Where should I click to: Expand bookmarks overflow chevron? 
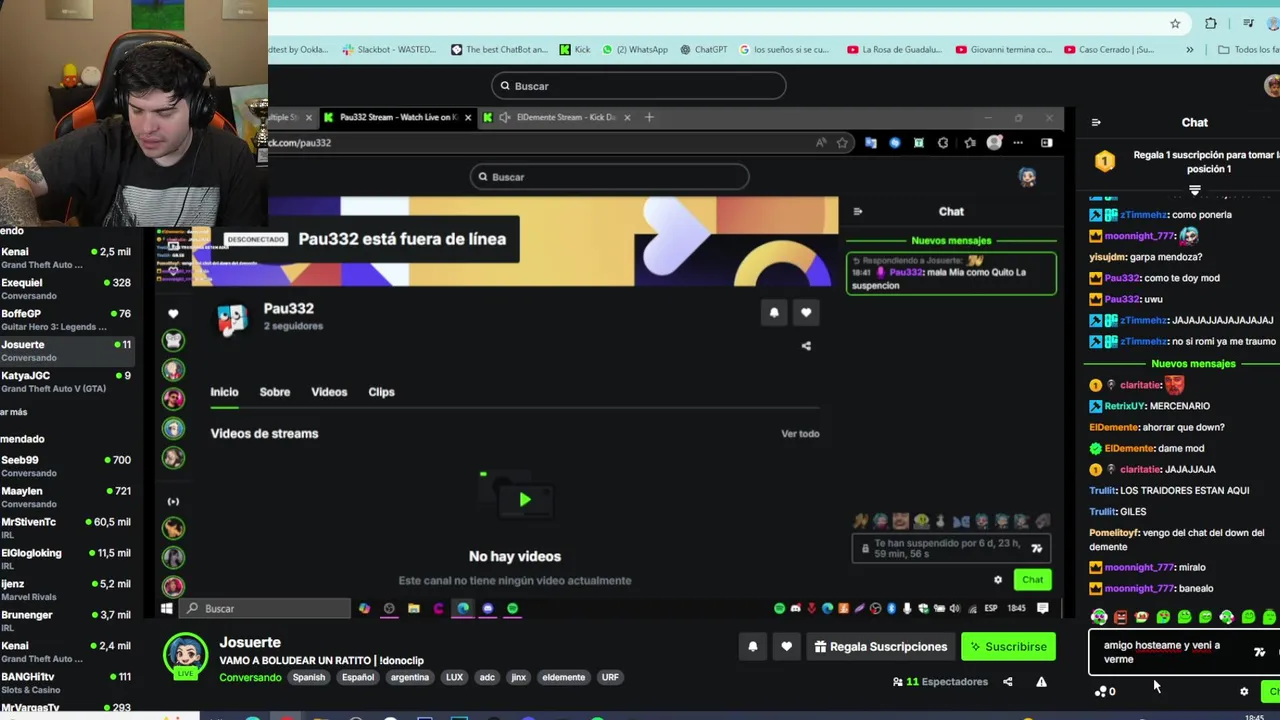1189,49
